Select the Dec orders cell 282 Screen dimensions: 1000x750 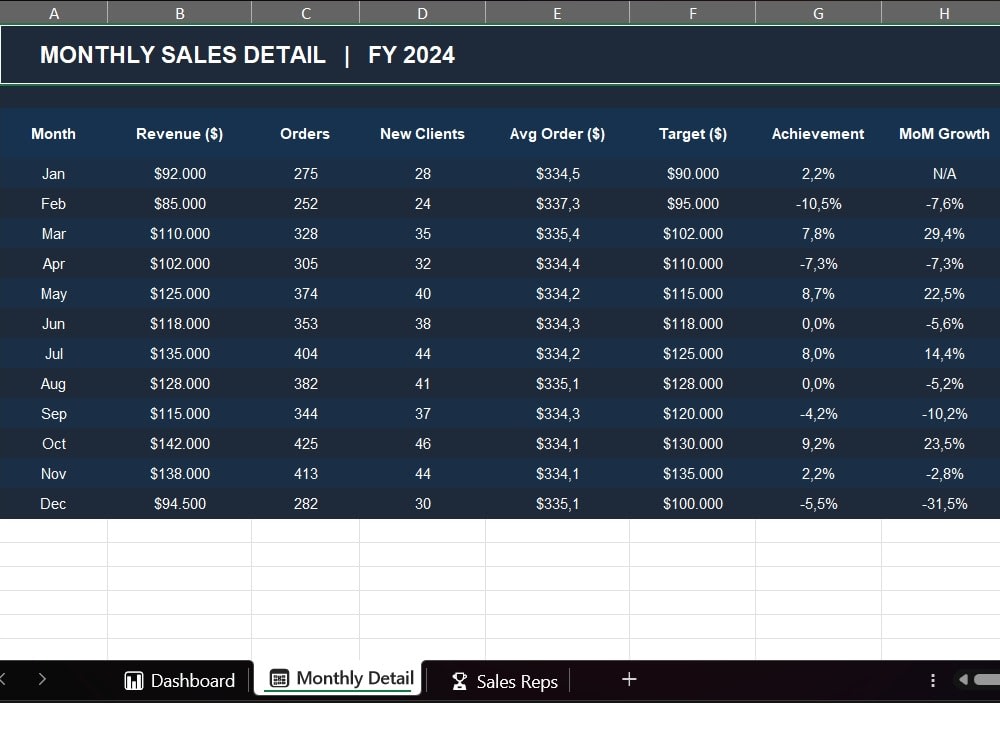click(x=305, y=503)
